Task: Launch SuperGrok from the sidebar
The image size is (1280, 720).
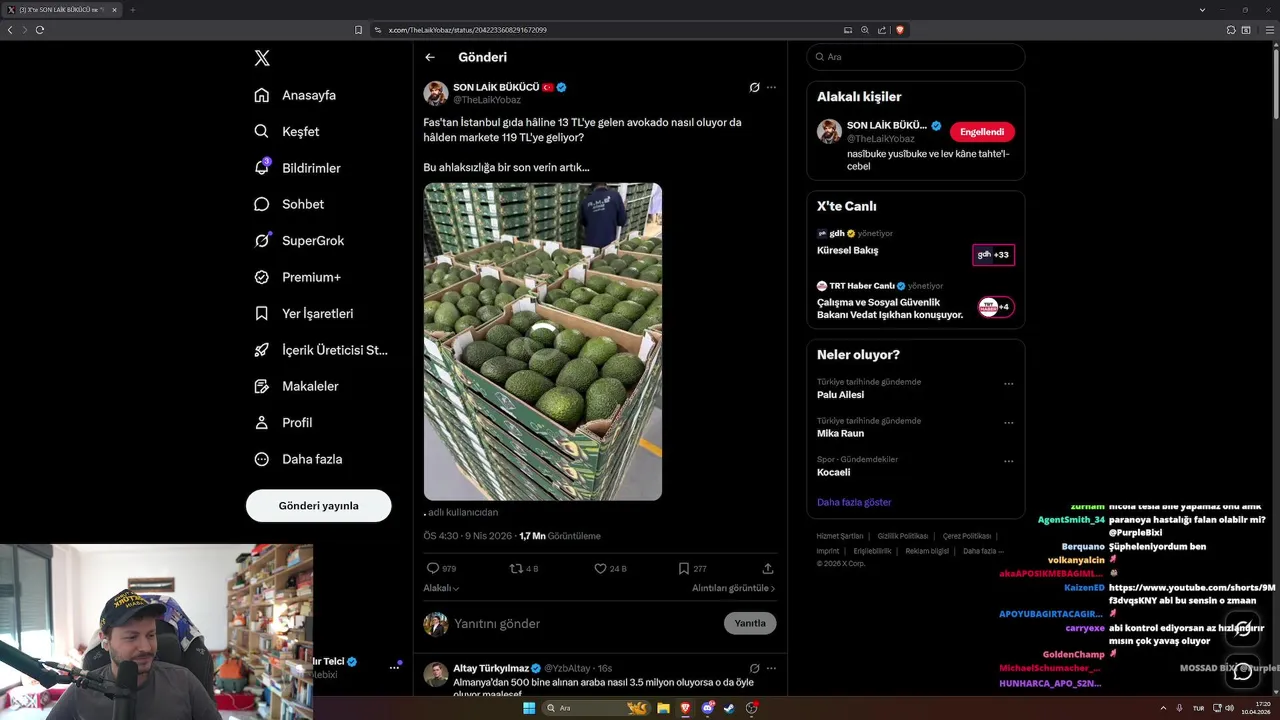Action: (299, 240)
